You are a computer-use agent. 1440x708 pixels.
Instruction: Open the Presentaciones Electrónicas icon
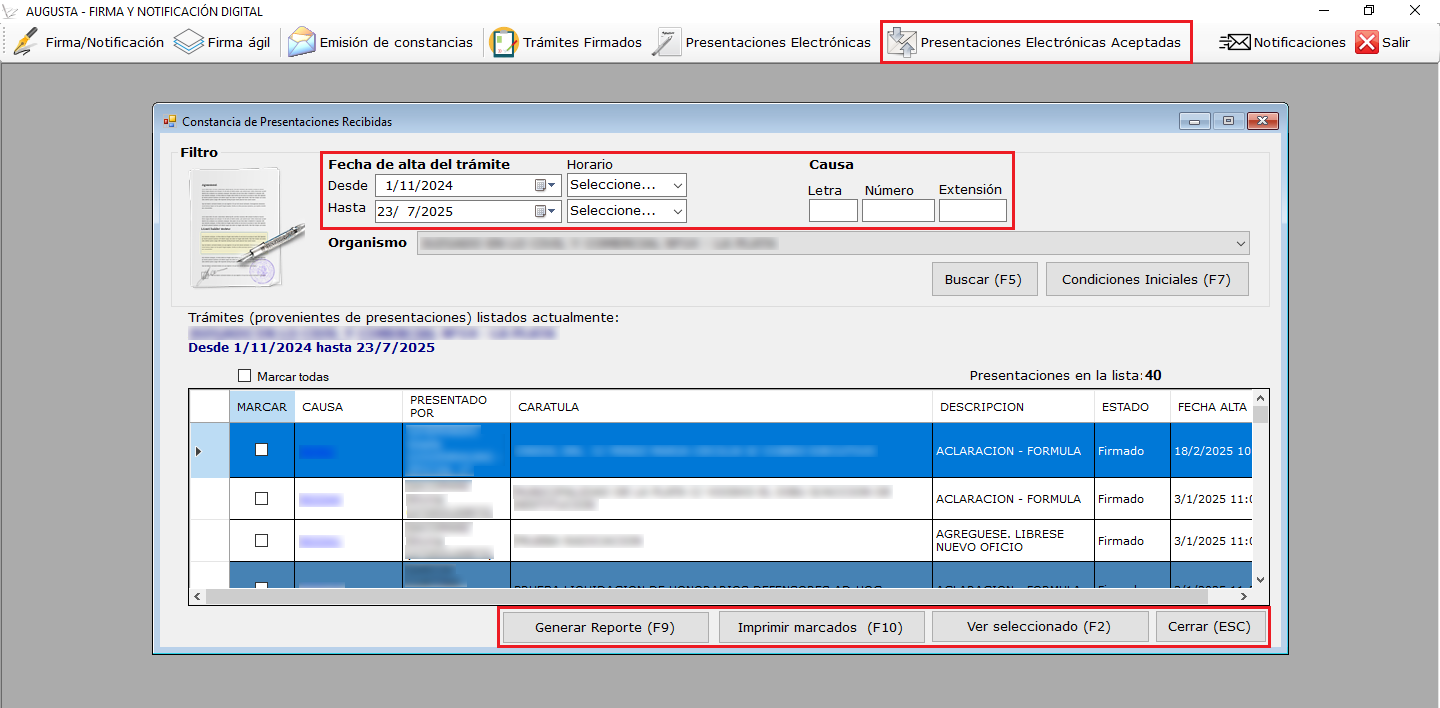[x=666, y=43]
